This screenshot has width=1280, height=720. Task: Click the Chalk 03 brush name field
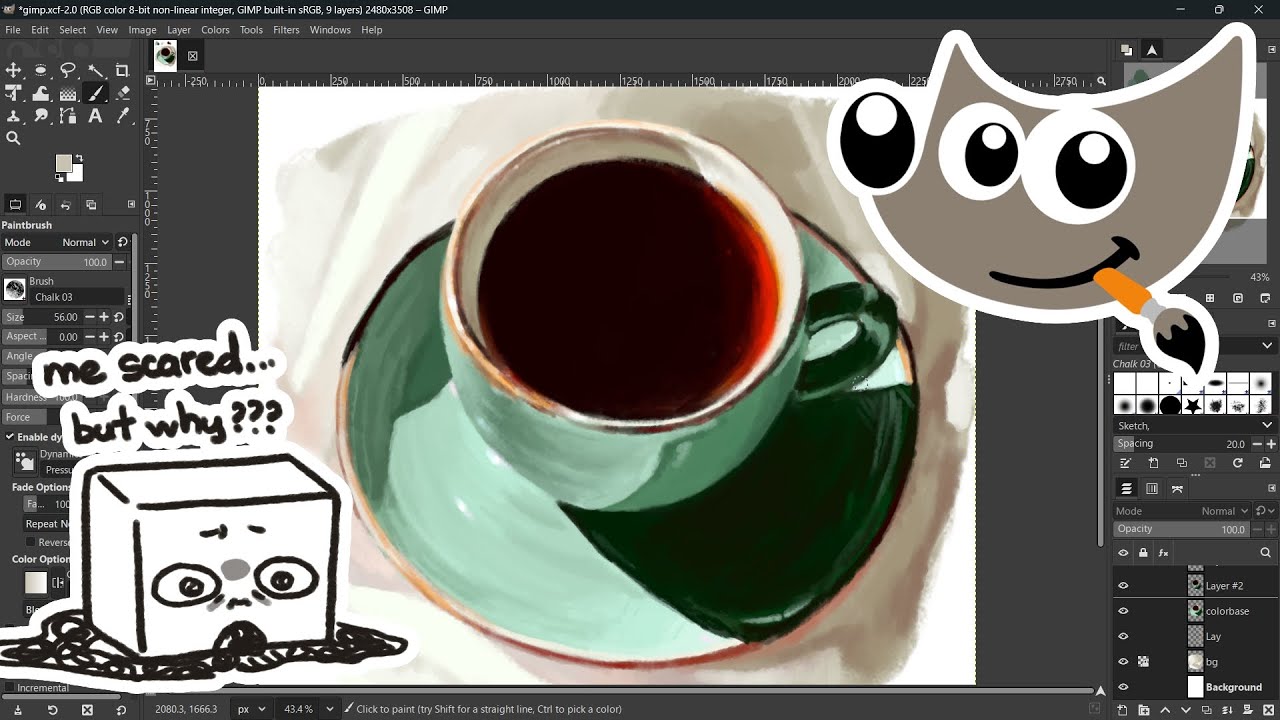pyautogui.click(x=79, y=297)
